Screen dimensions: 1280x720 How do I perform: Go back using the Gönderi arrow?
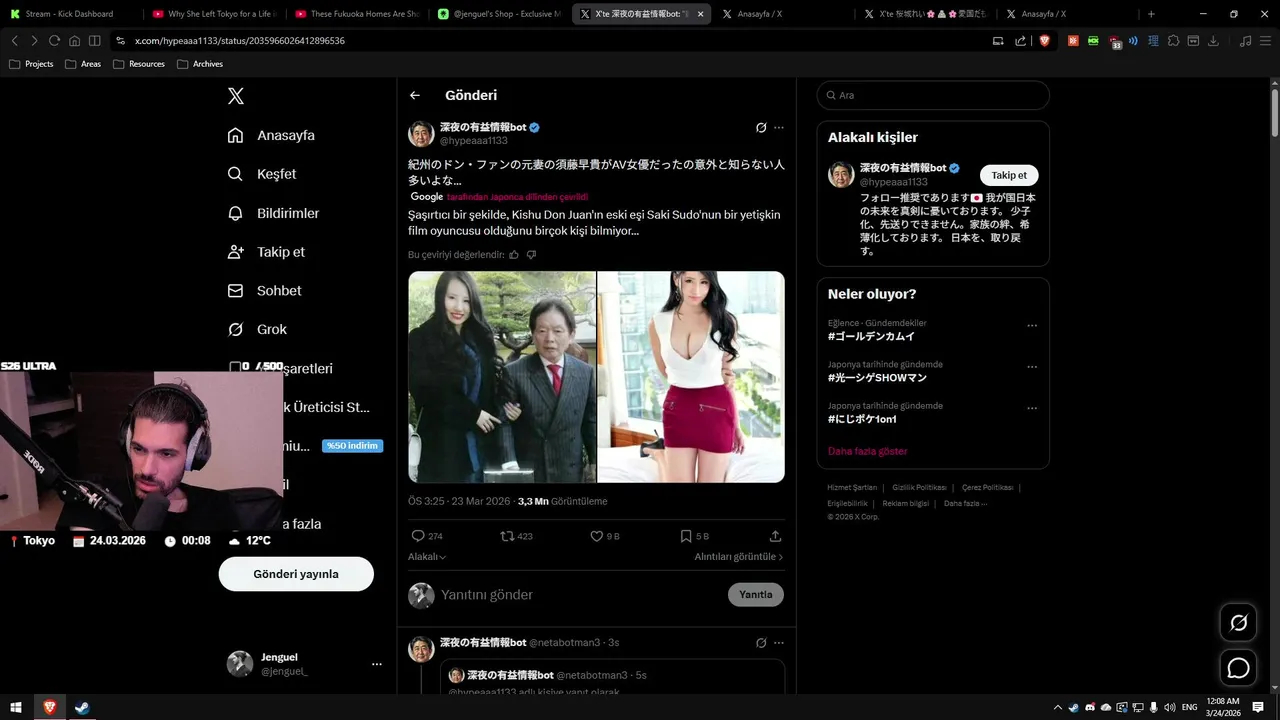click(415, 96)
